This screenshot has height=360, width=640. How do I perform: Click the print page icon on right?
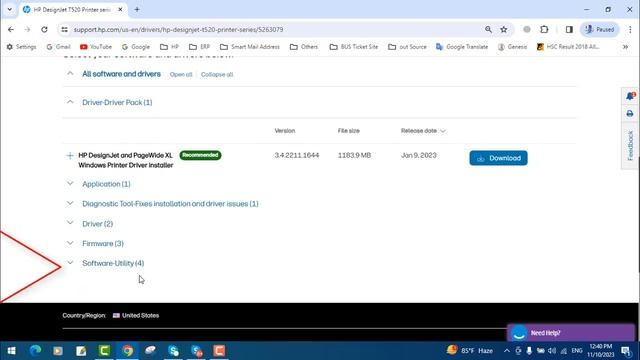point(630,114)
